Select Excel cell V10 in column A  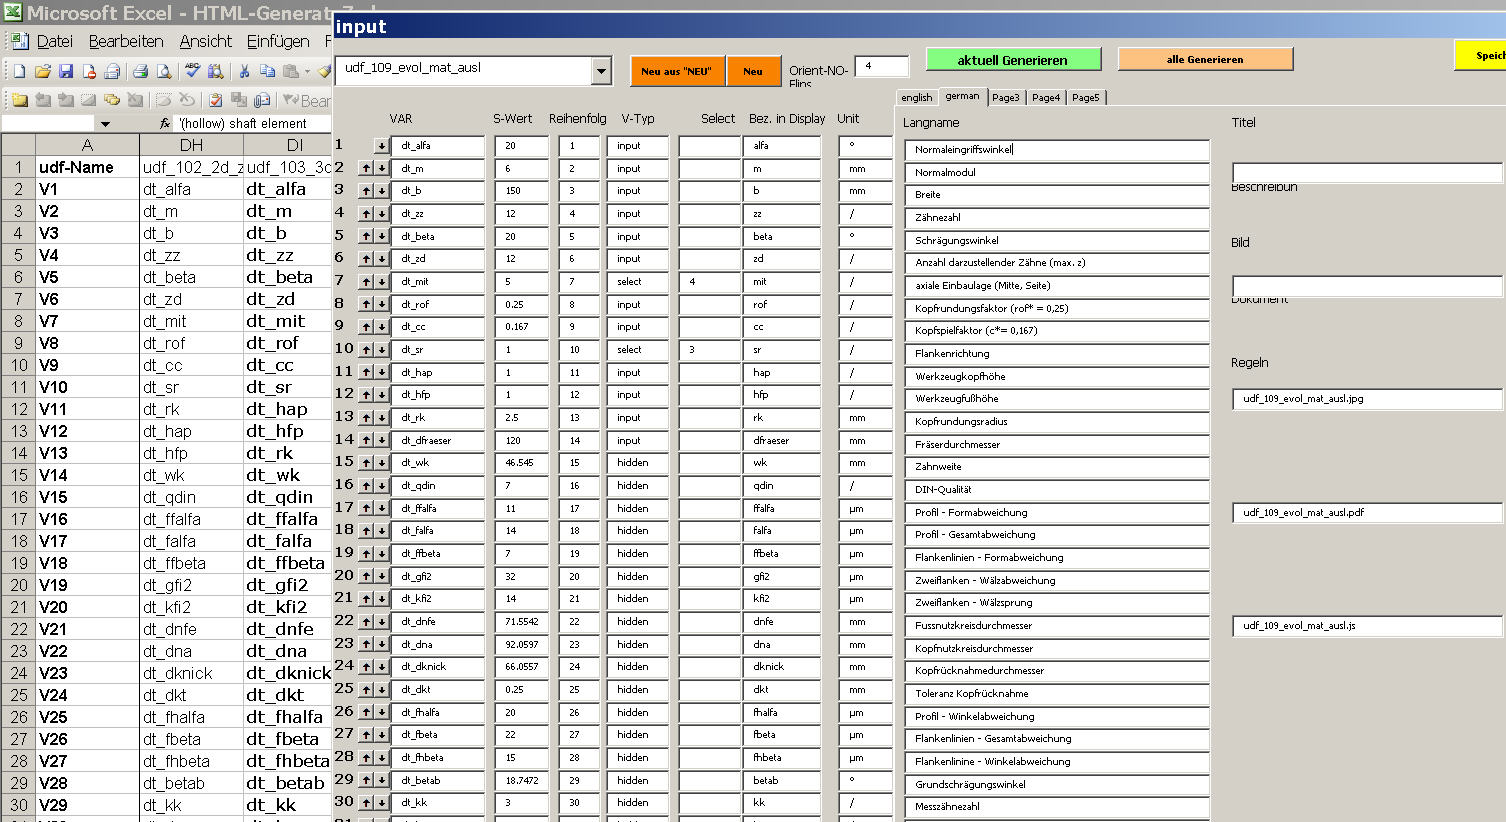pyautogui.click(x=87, y=387)
